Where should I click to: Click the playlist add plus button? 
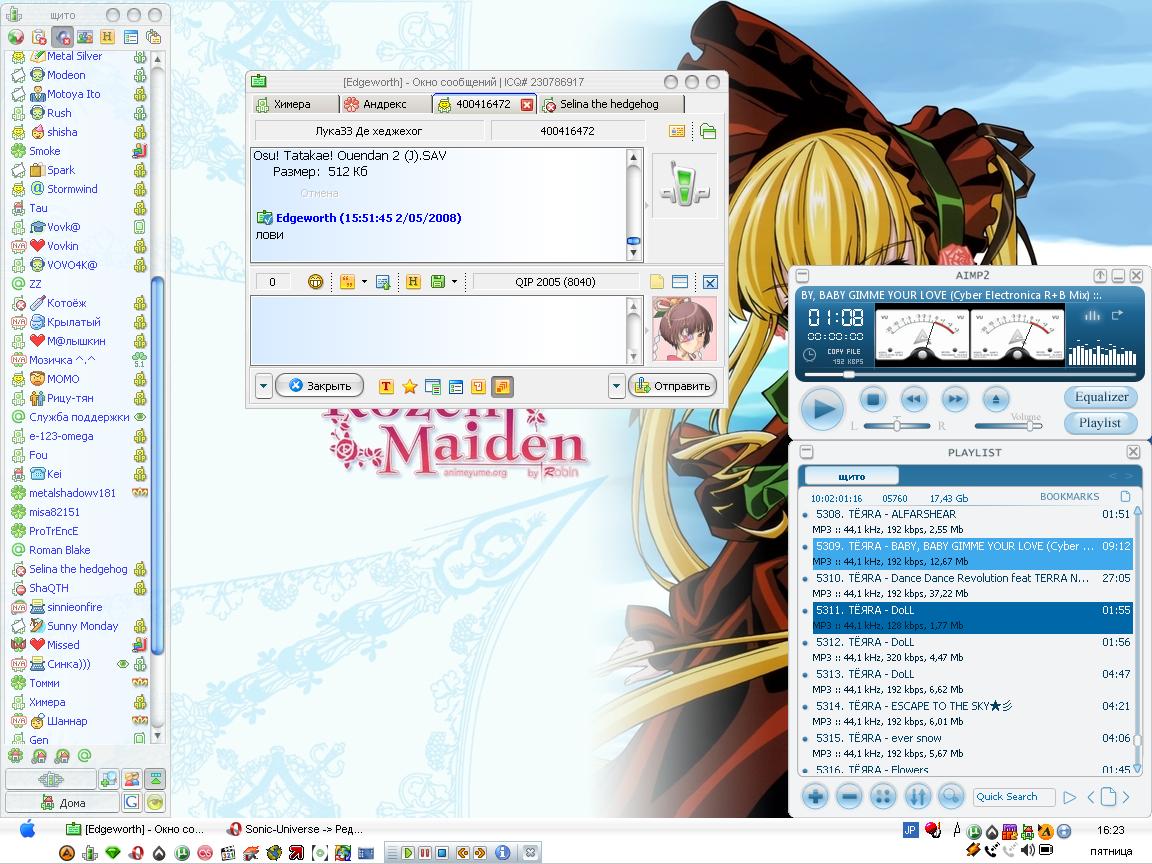[x=815, y=796]
